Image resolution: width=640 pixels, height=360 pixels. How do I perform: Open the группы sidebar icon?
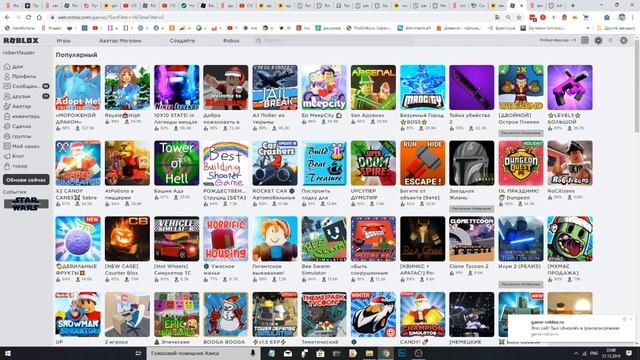[x=7, y=136]
